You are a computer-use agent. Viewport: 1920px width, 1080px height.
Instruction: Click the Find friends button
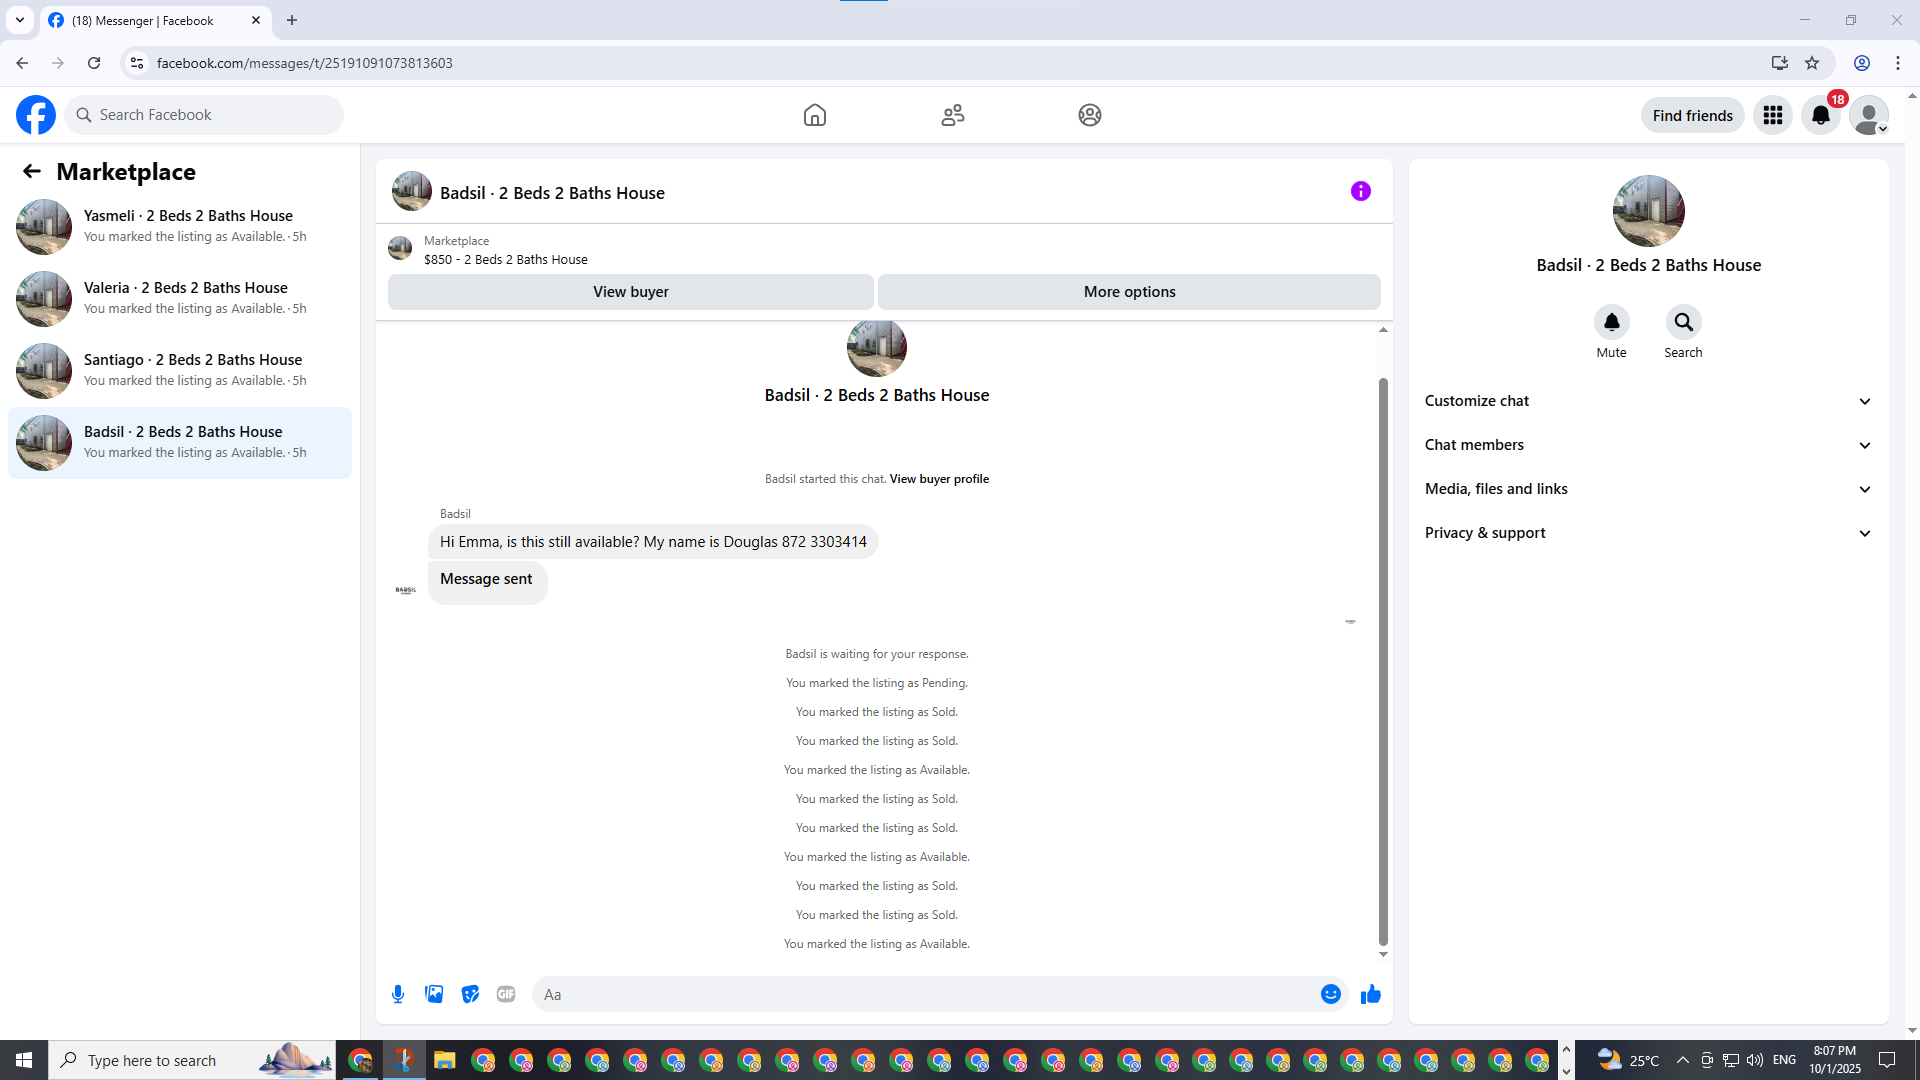coord(1692,115)
